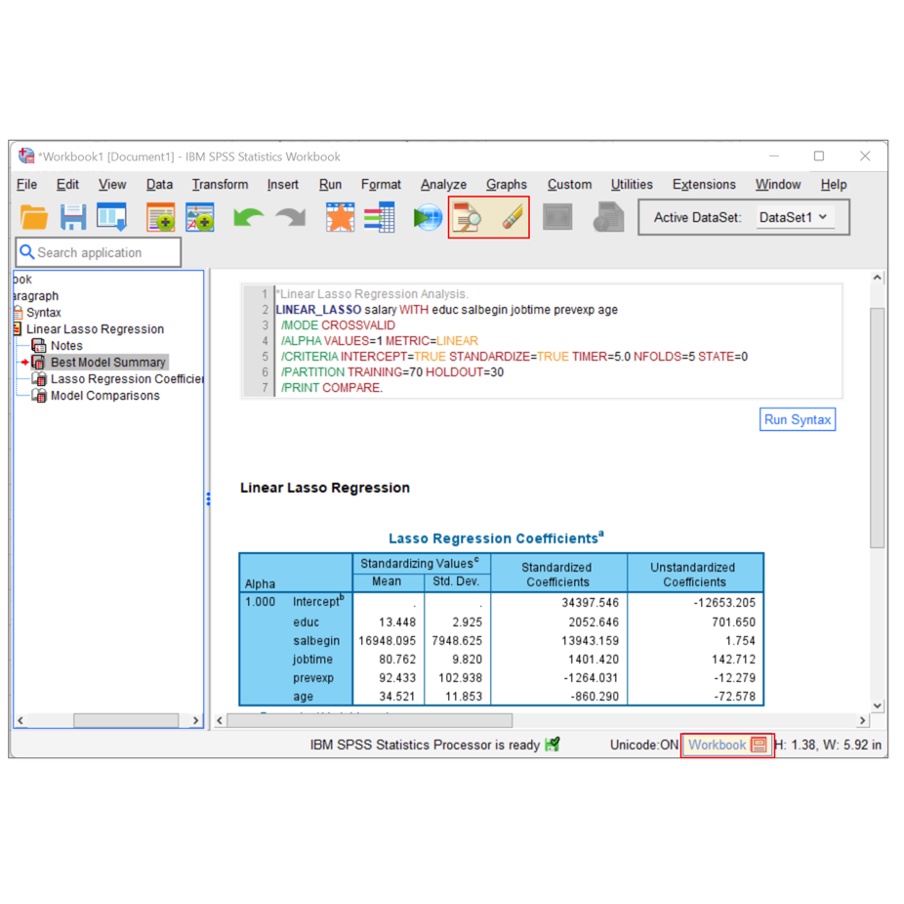
Task: Click the pencil eraser toolbar icon
Action: (x=511, y=217)
